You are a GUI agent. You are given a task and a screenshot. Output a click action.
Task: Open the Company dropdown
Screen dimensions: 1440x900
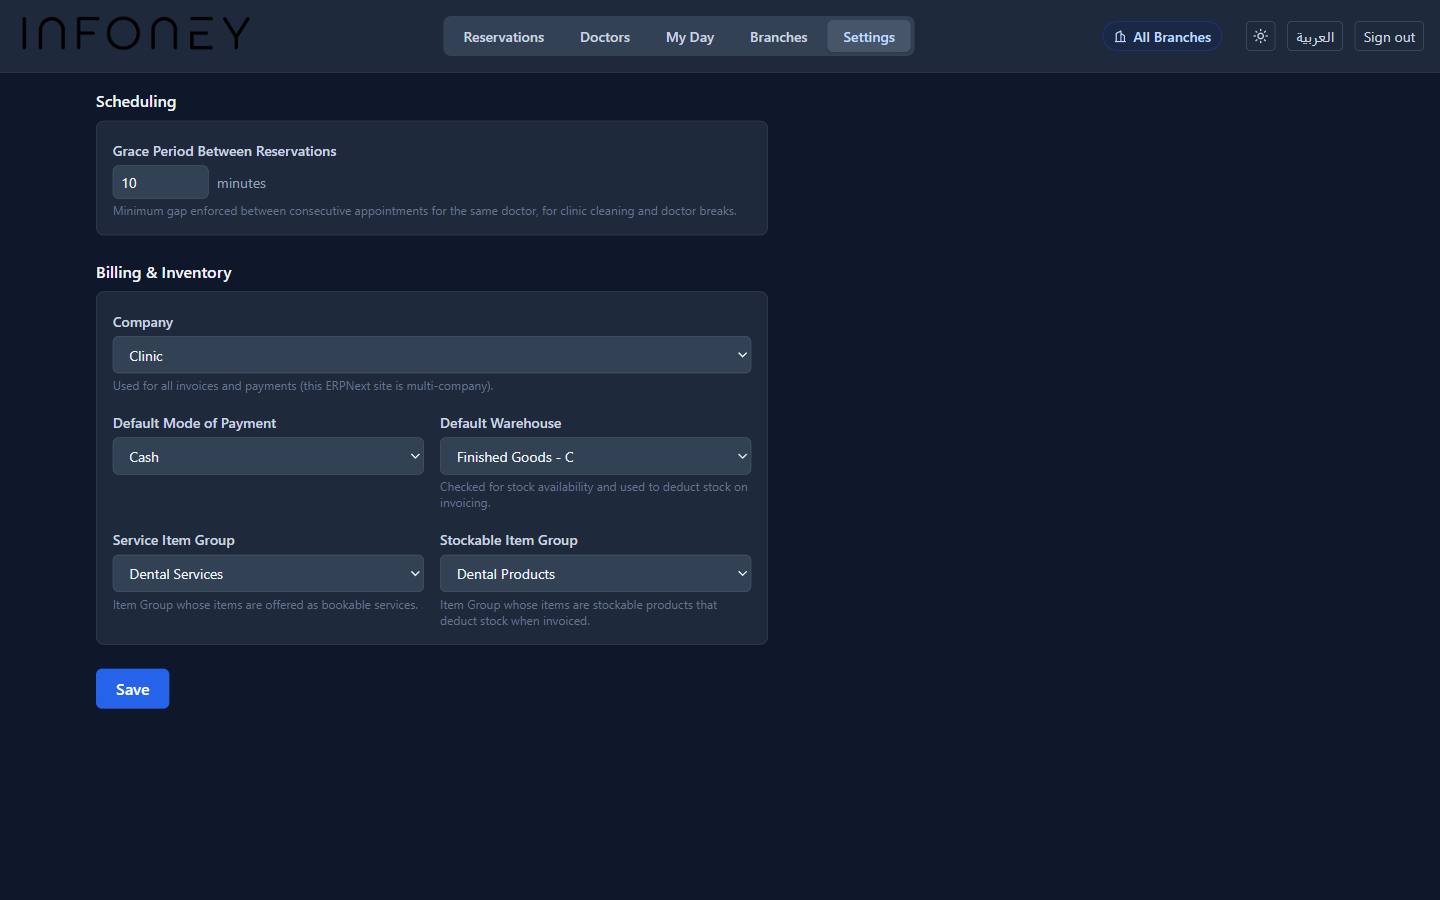[x=432, y=355]
